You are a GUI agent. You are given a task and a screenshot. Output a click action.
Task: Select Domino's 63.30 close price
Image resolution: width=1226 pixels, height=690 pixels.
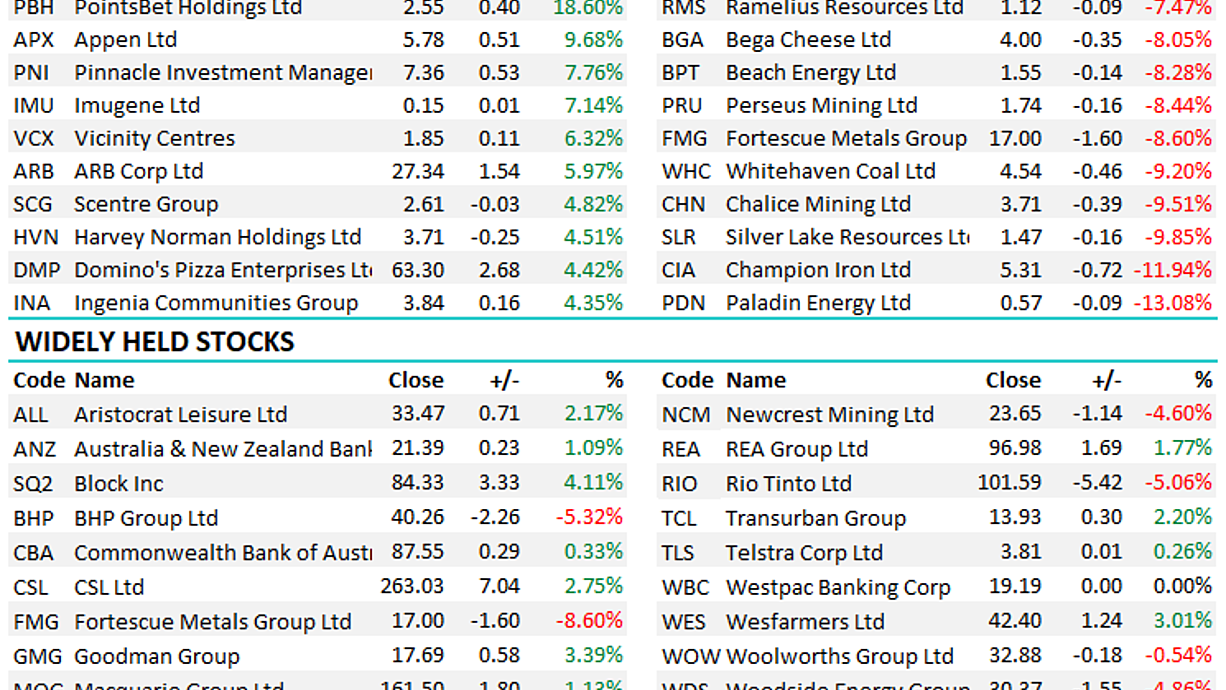click(x=418, y=271)
